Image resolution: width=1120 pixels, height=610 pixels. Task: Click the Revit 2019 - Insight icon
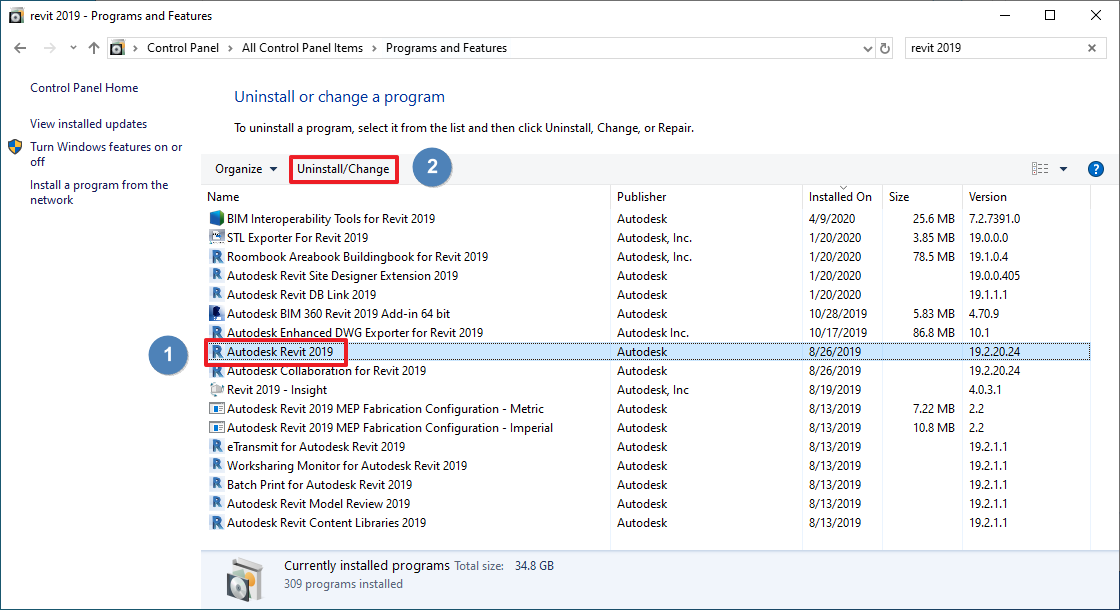[215, 389]
